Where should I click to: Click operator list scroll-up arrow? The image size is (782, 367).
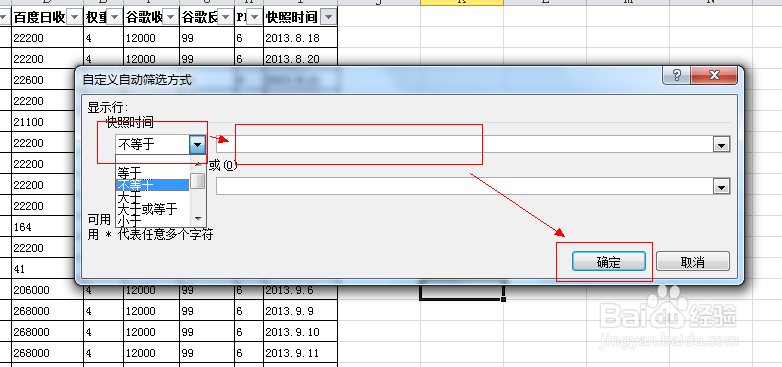tap(198, 163)
